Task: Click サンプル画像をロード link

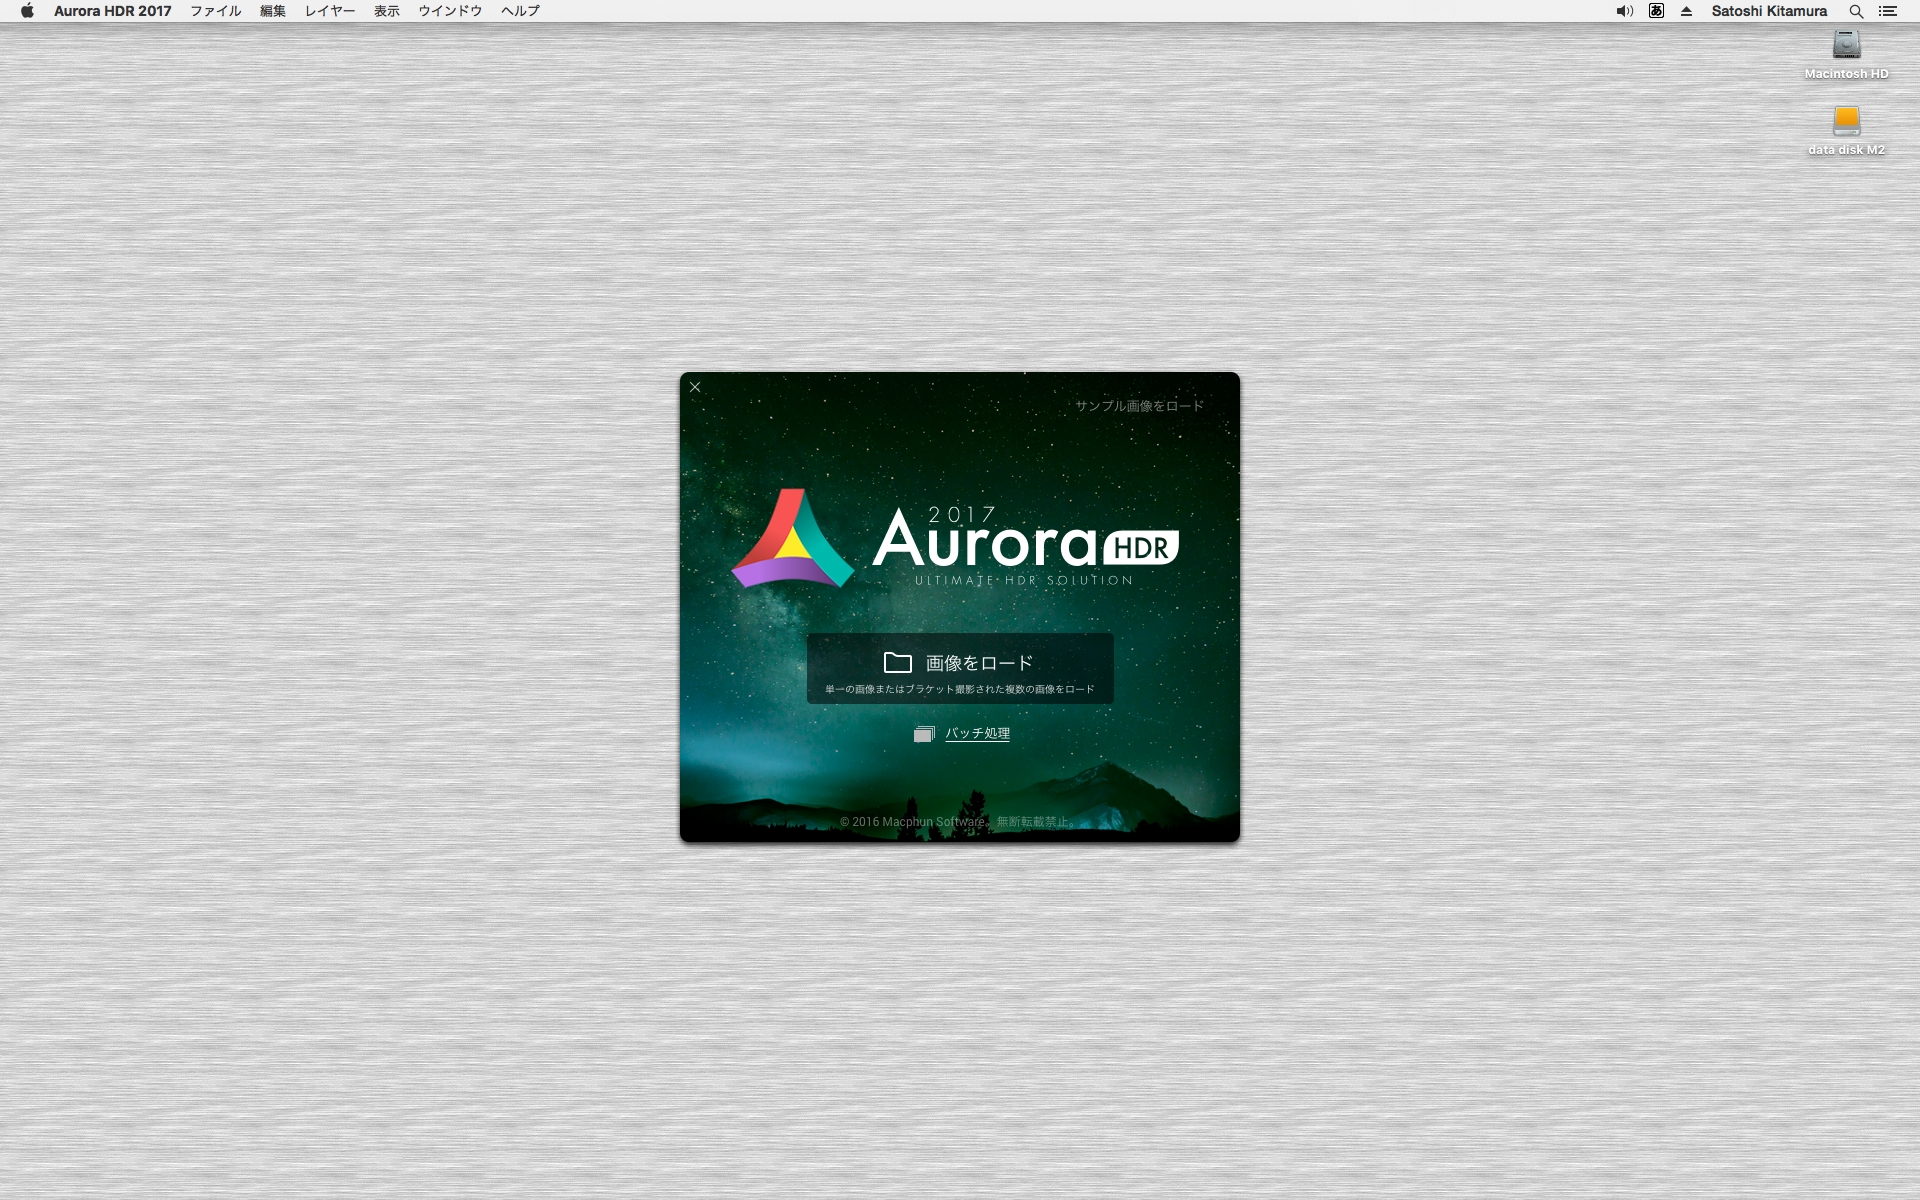Action: pyautogui.click(x=1139, y=406)
